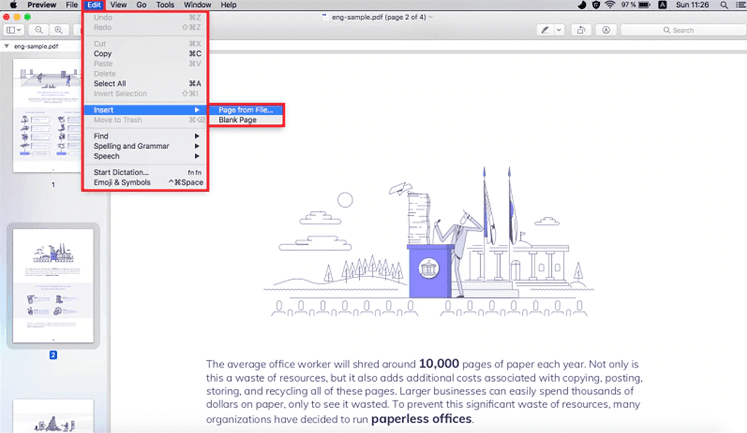747x433 pixels.
Task: Choose Page from File… submenu item
Action: pyautogui.click(x=246, y=110)
